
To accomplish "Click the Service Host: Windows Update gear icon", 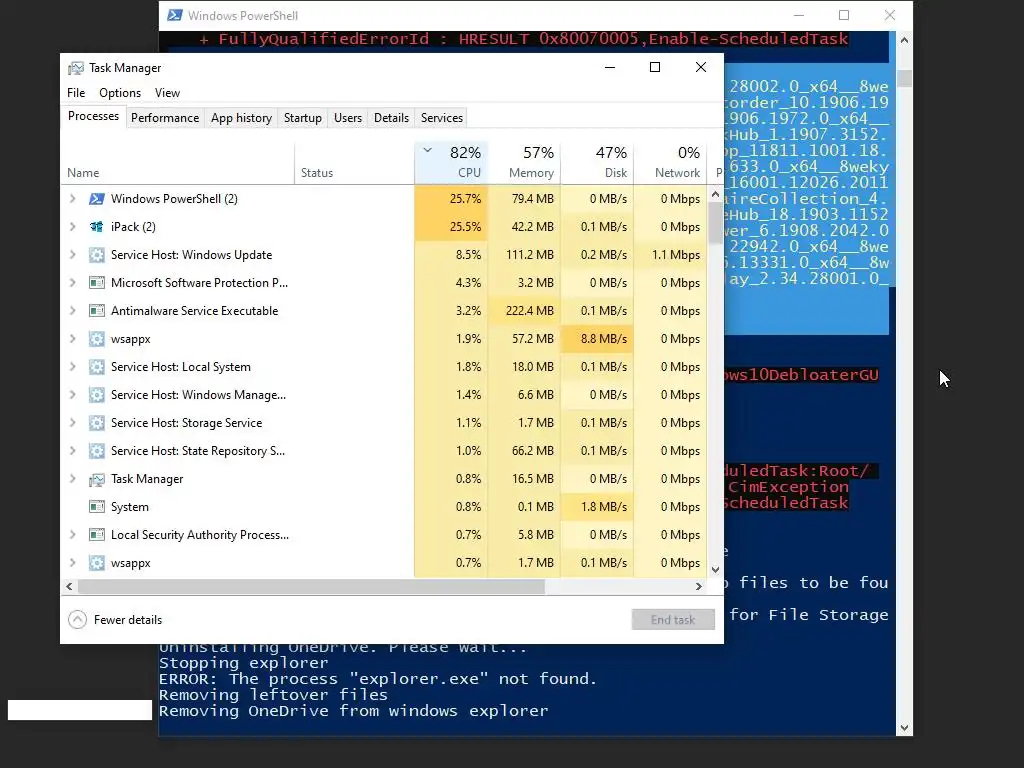I will (97, 255).
